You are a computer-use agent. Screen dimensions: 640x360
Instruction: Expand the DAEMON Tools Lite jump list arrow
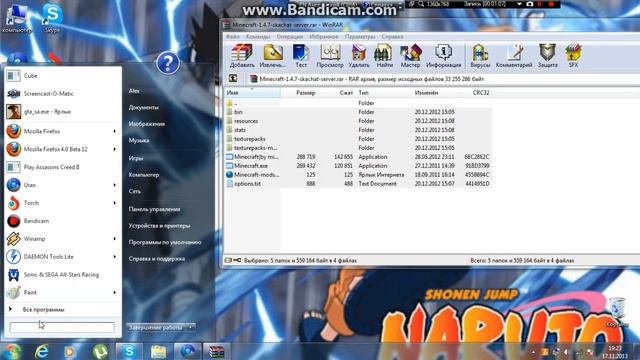pos(114,257)
